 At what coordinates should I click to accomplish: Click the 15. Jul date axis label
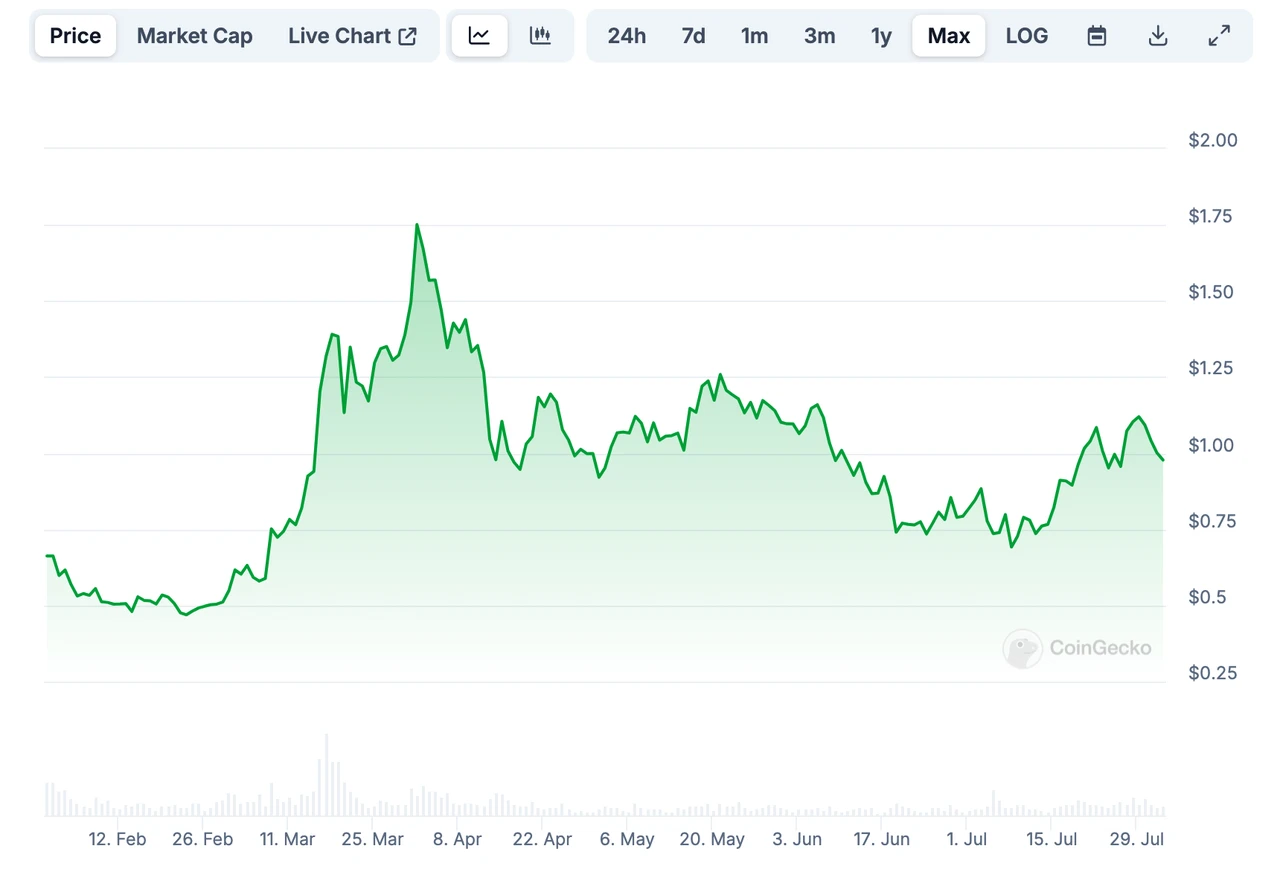1052,839
